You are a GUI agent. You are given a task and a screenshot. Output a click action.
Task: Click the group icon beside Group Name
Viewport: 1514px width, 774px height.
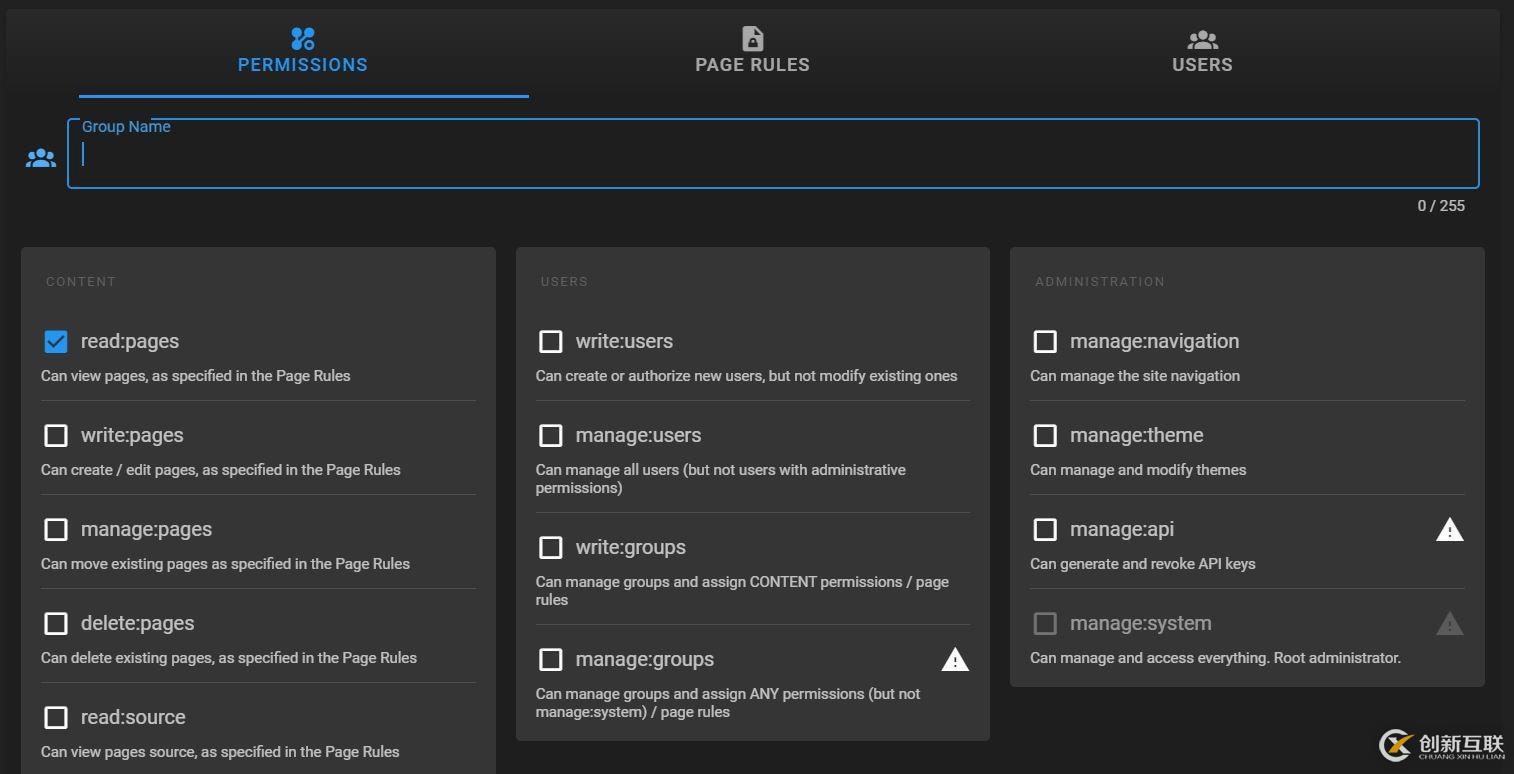(x=41, y=158)
